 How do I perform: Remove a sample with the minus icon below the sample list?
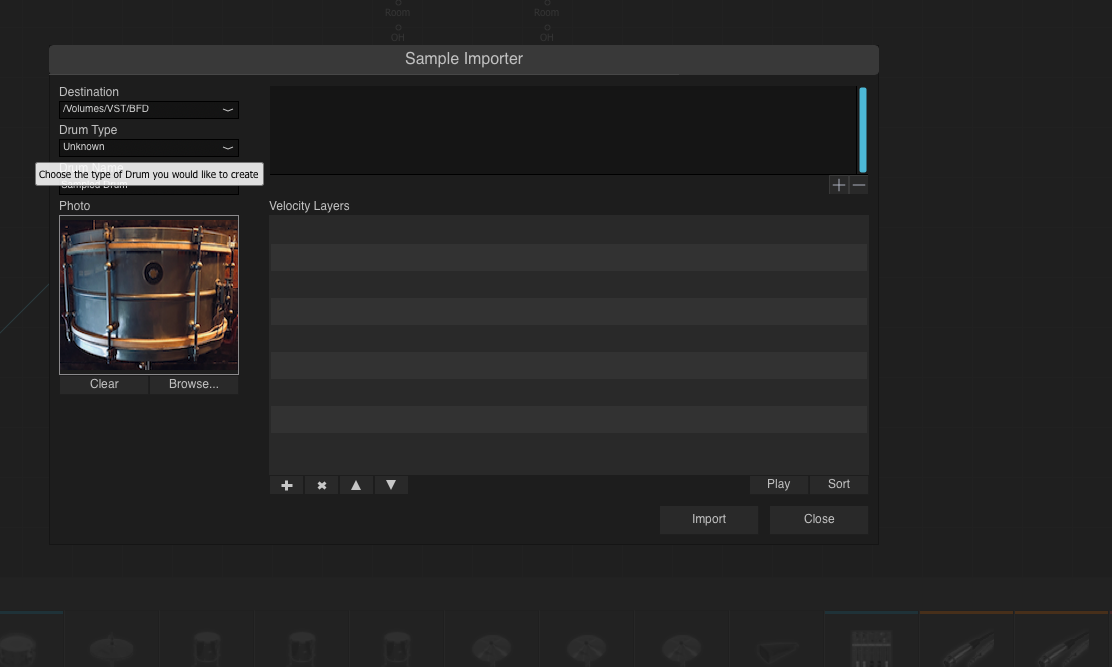point(859,185)
